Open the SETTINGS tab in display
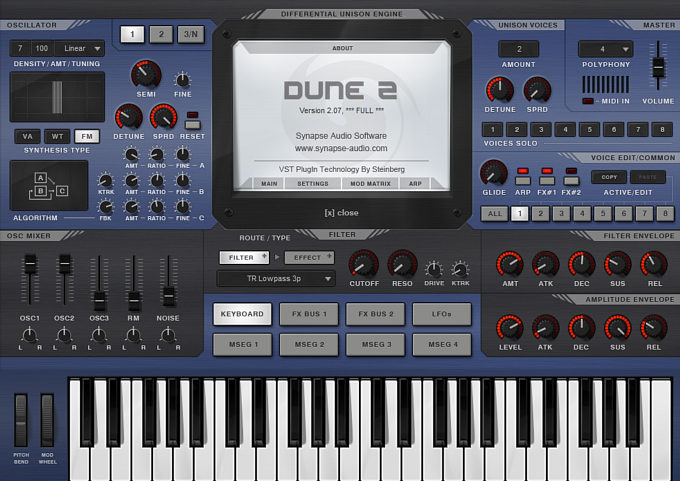 pyautogui.click(x=313, y=184)
